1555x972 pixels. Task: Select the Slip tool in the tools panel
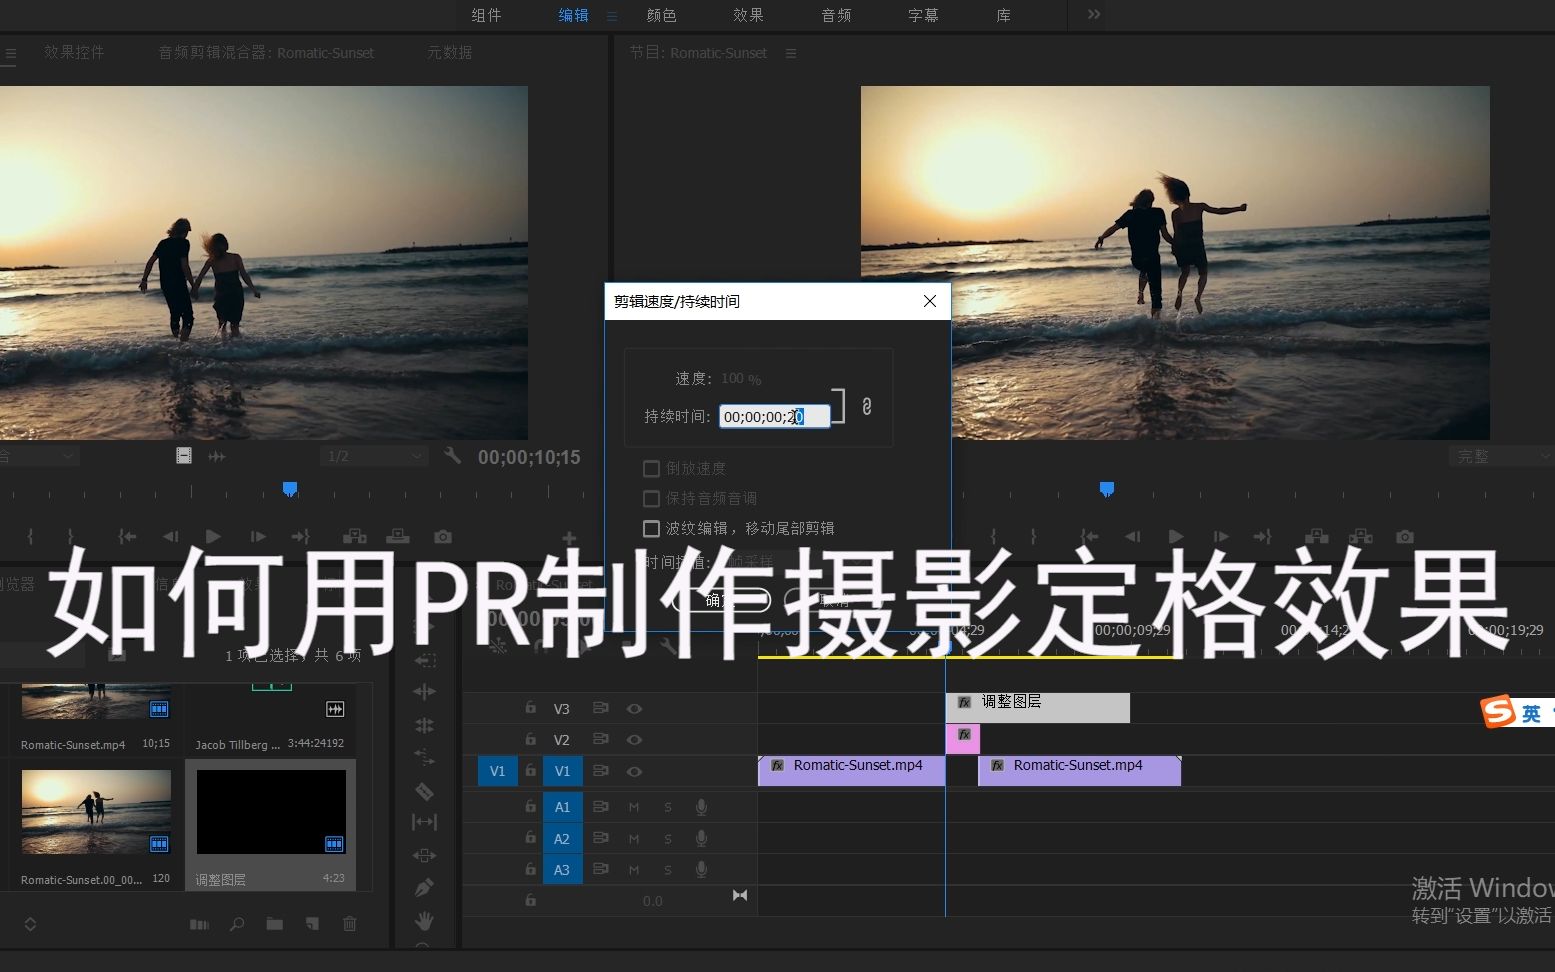click(x=424, y=822)
